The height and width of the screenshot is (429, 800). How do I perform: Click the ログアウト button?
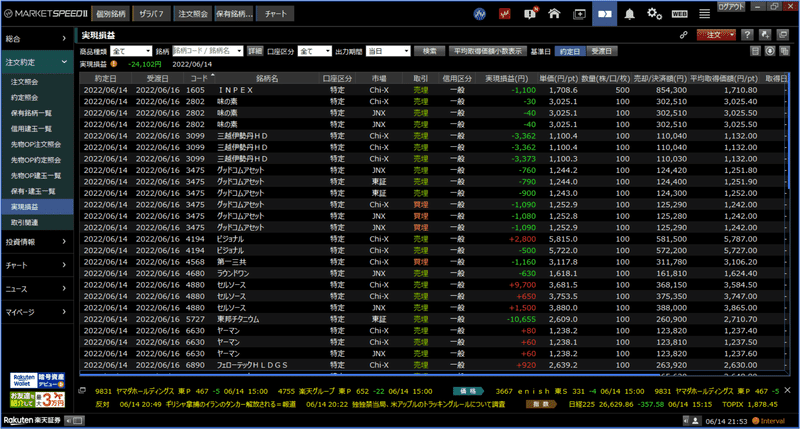click(x=732, y=7)
